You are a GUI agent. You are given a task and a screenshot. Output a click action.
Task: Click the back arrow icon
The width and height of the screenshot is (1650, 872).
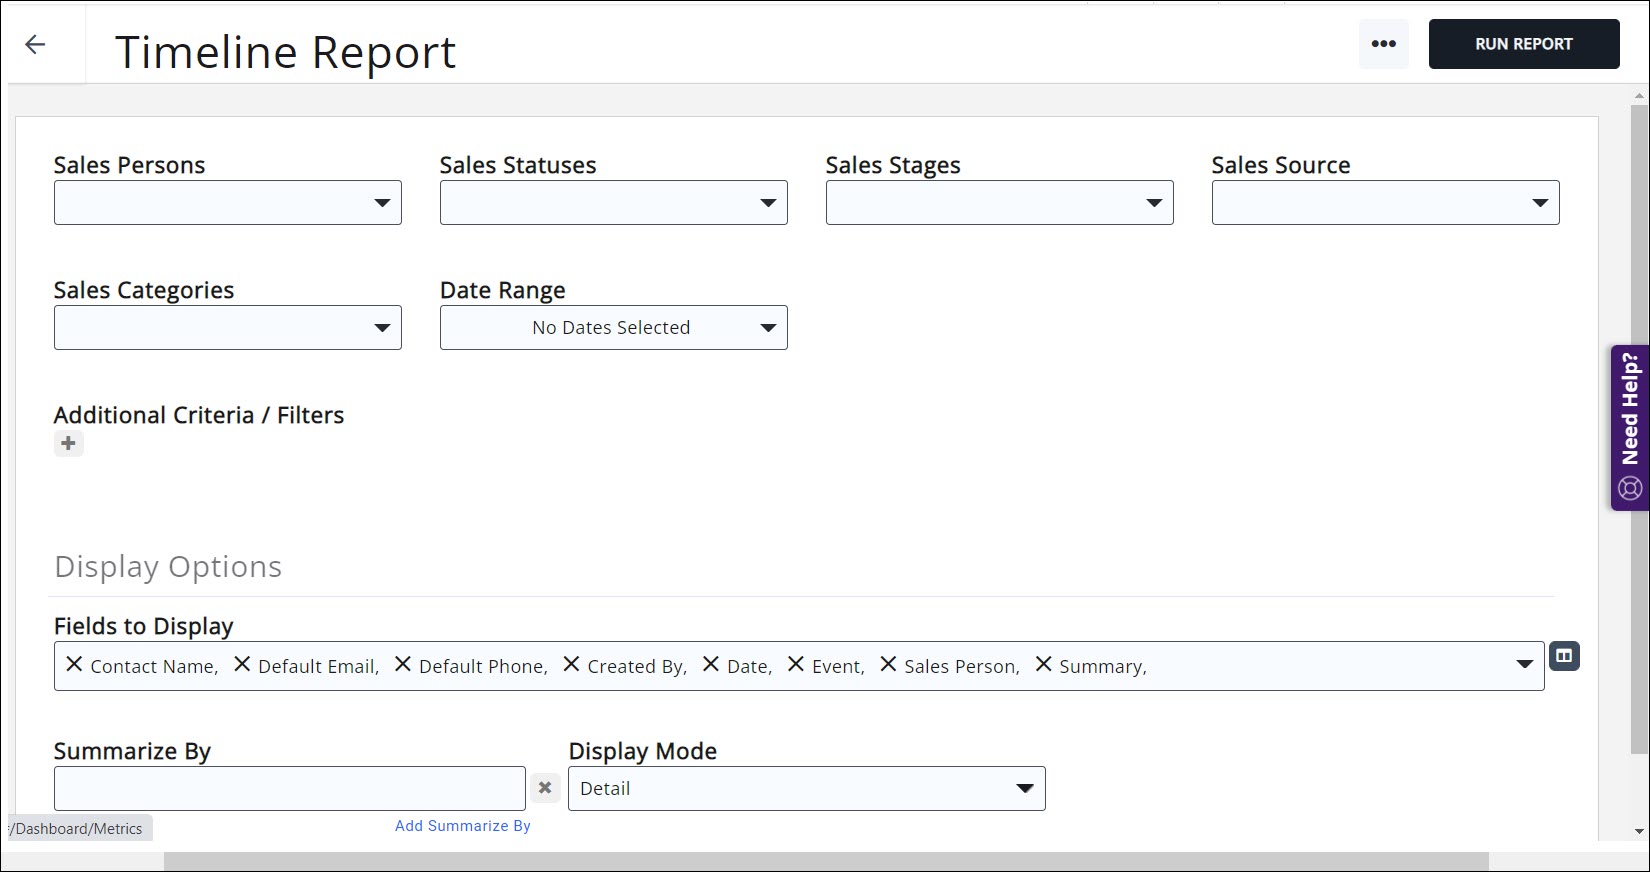point(35,44)
